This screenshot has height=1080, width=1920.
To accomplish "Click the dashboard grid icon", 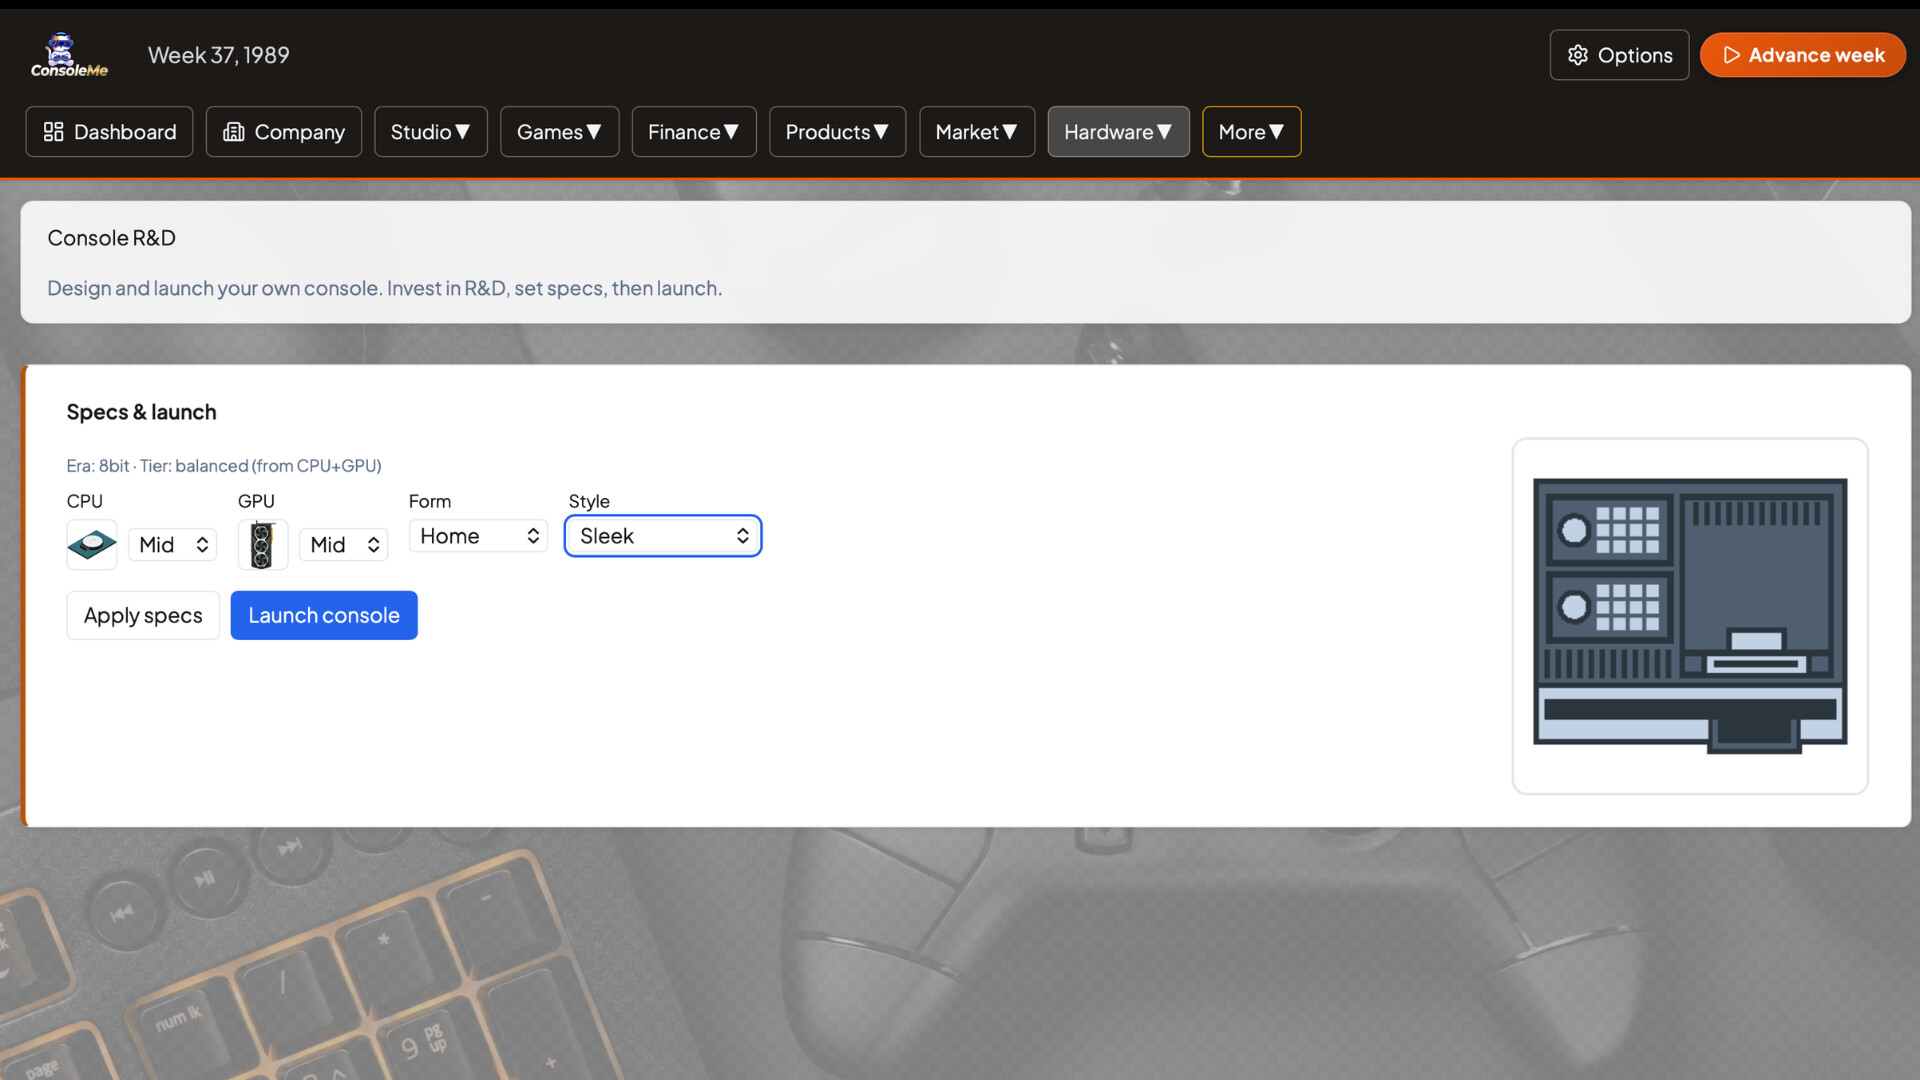I will point(55,131).
